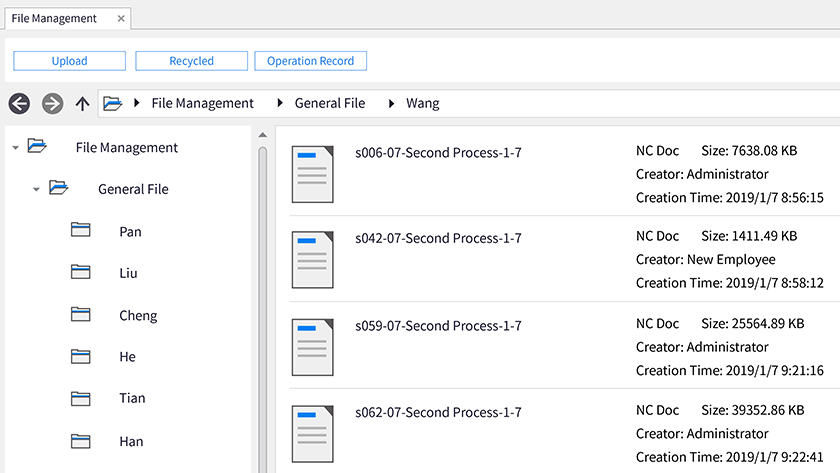Open the Operation Record button

click(311, 61)
